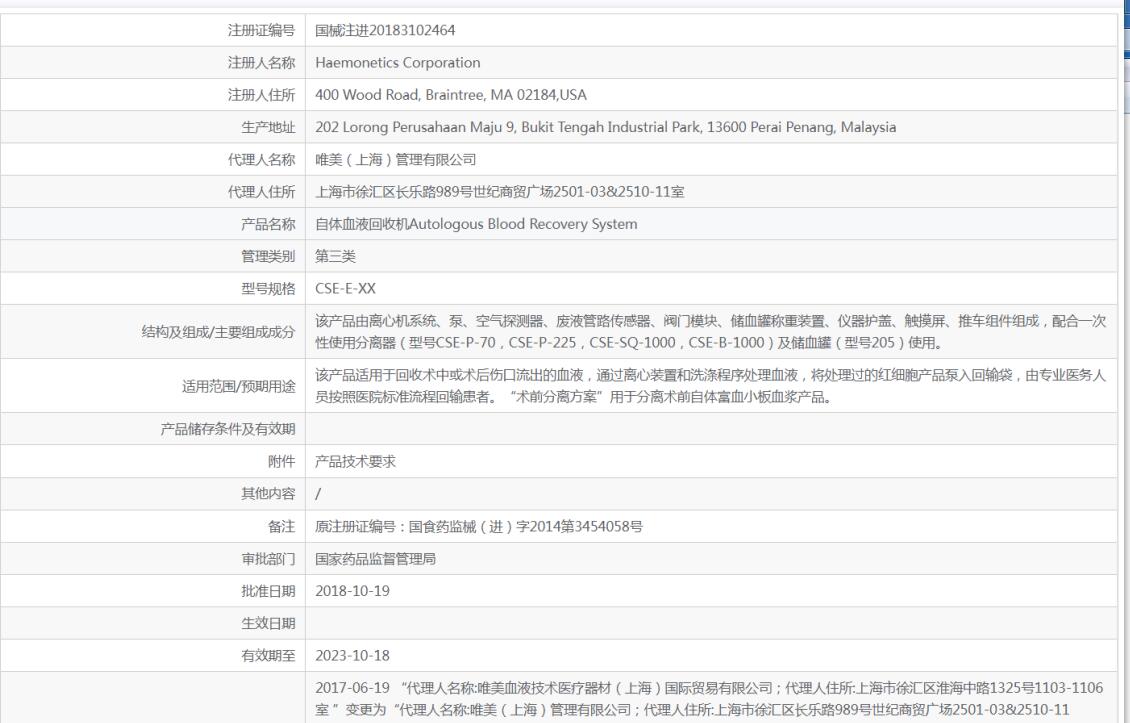Select the 适用范围/预期用途 label
1130x723 pixels.
[239, 386]
